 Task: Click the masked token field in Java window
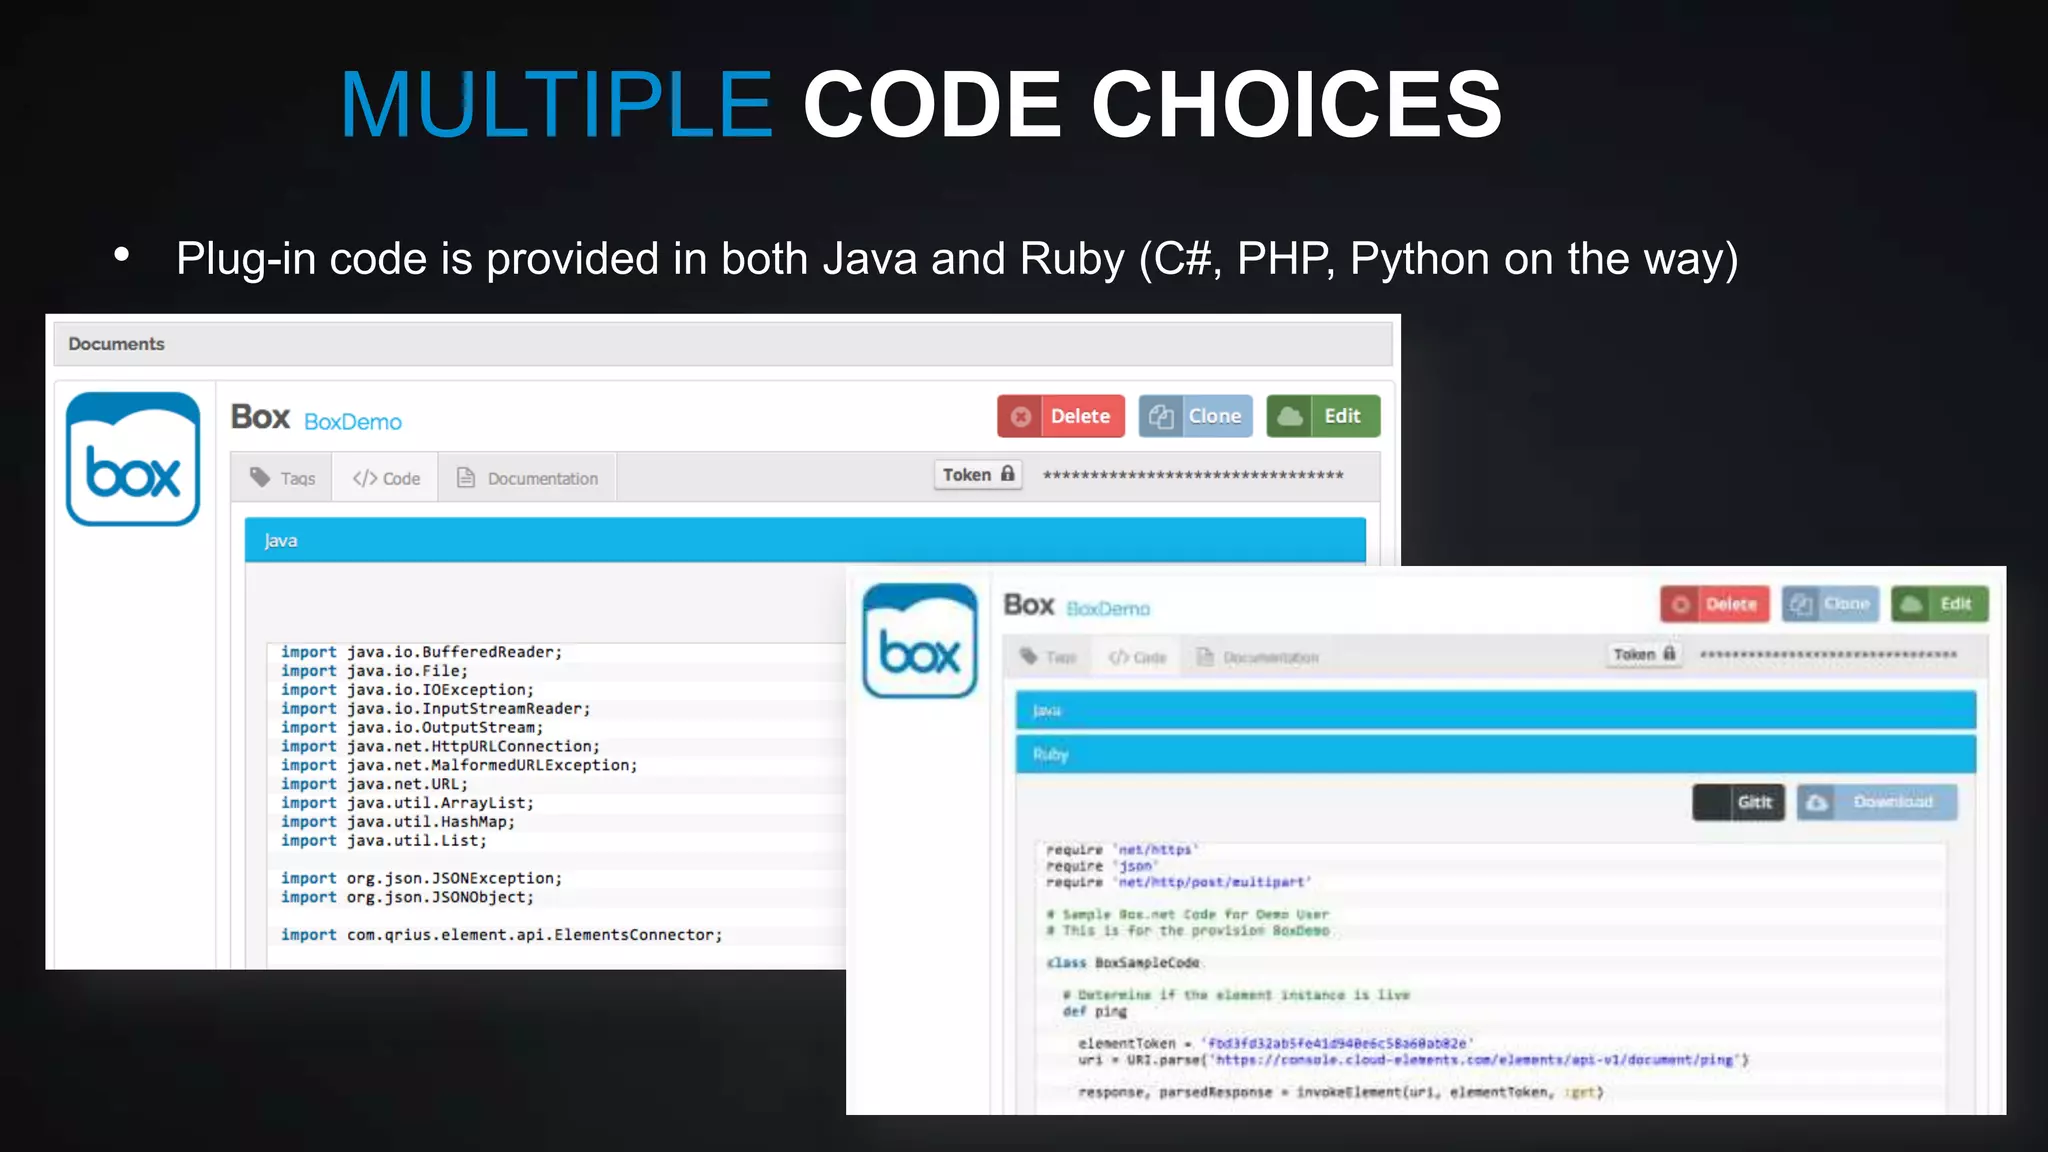[1193, 475]
